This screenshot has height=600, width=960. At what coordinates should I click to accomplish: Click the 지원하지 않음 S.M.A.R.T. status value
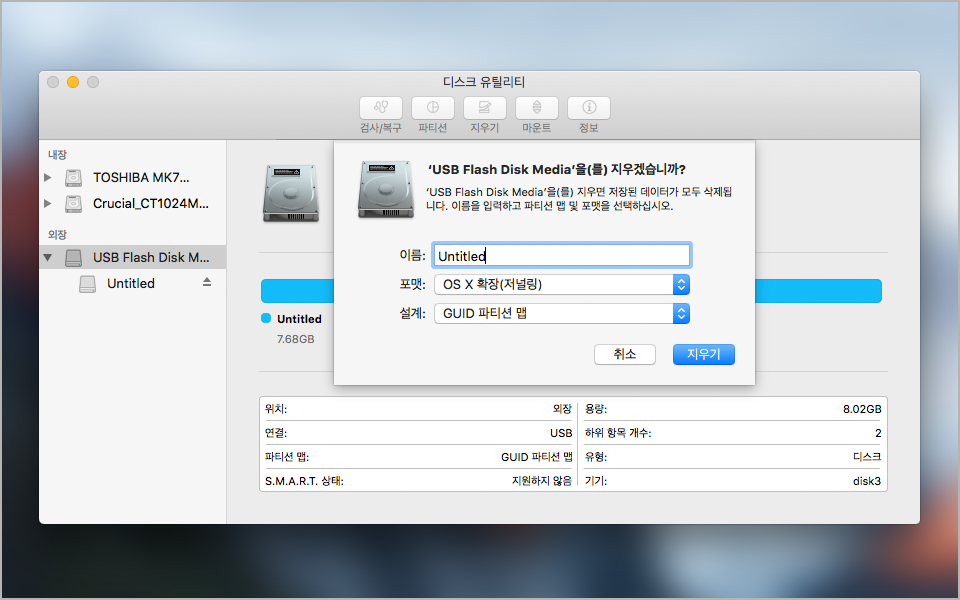[542, 481]
